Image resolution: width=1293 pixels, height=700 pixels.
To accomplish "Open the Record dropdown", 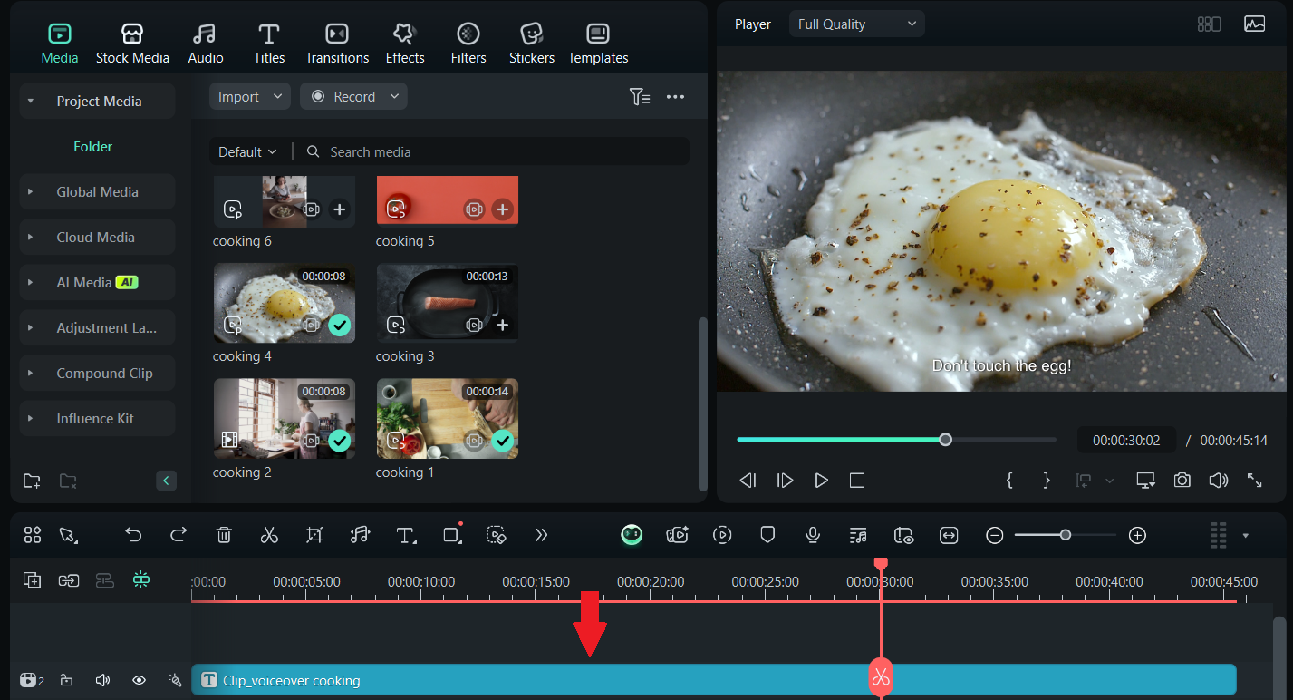I will click(x=354, y=97).
